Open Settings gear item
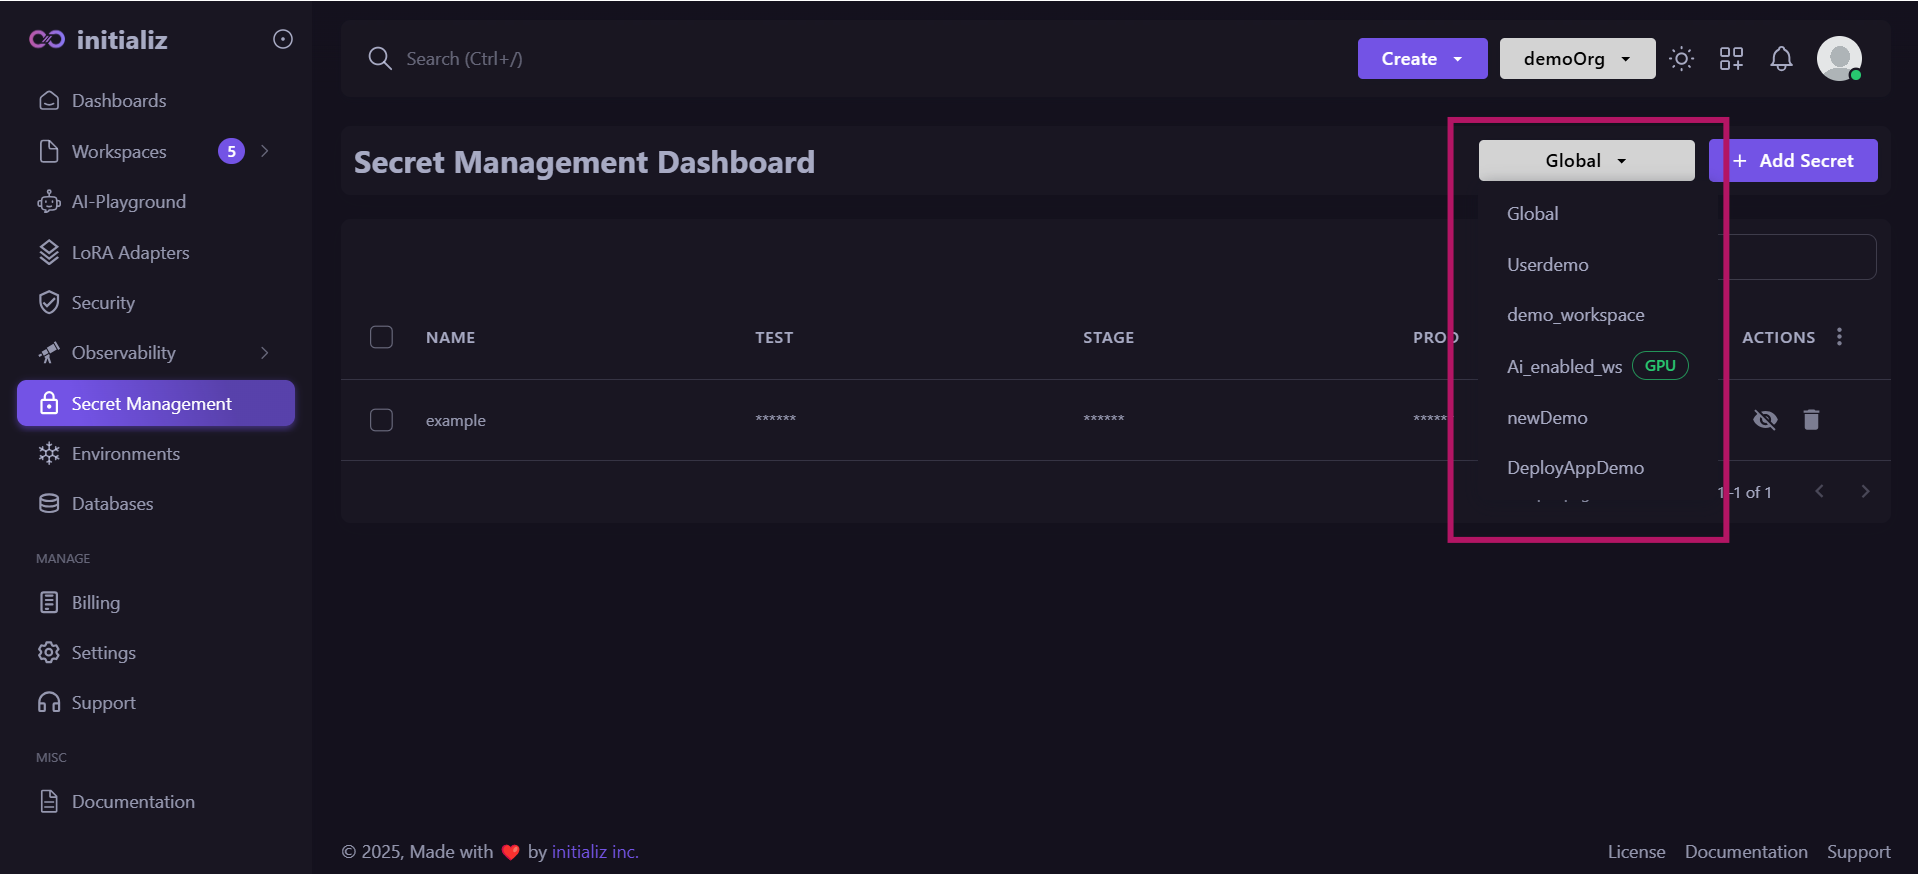Viewport: 1918px width, 874px height. click(156, 652)
